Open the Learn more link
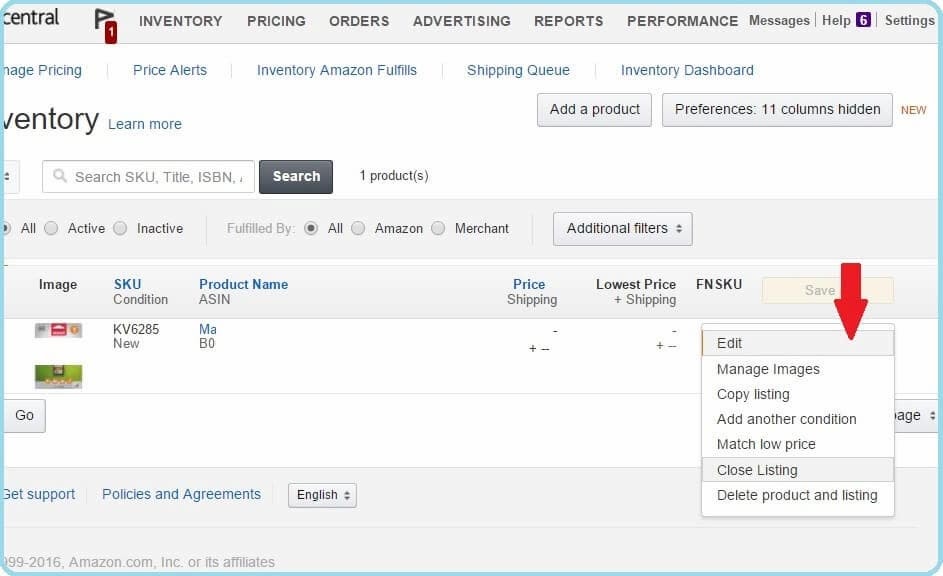 coord(145,124)
